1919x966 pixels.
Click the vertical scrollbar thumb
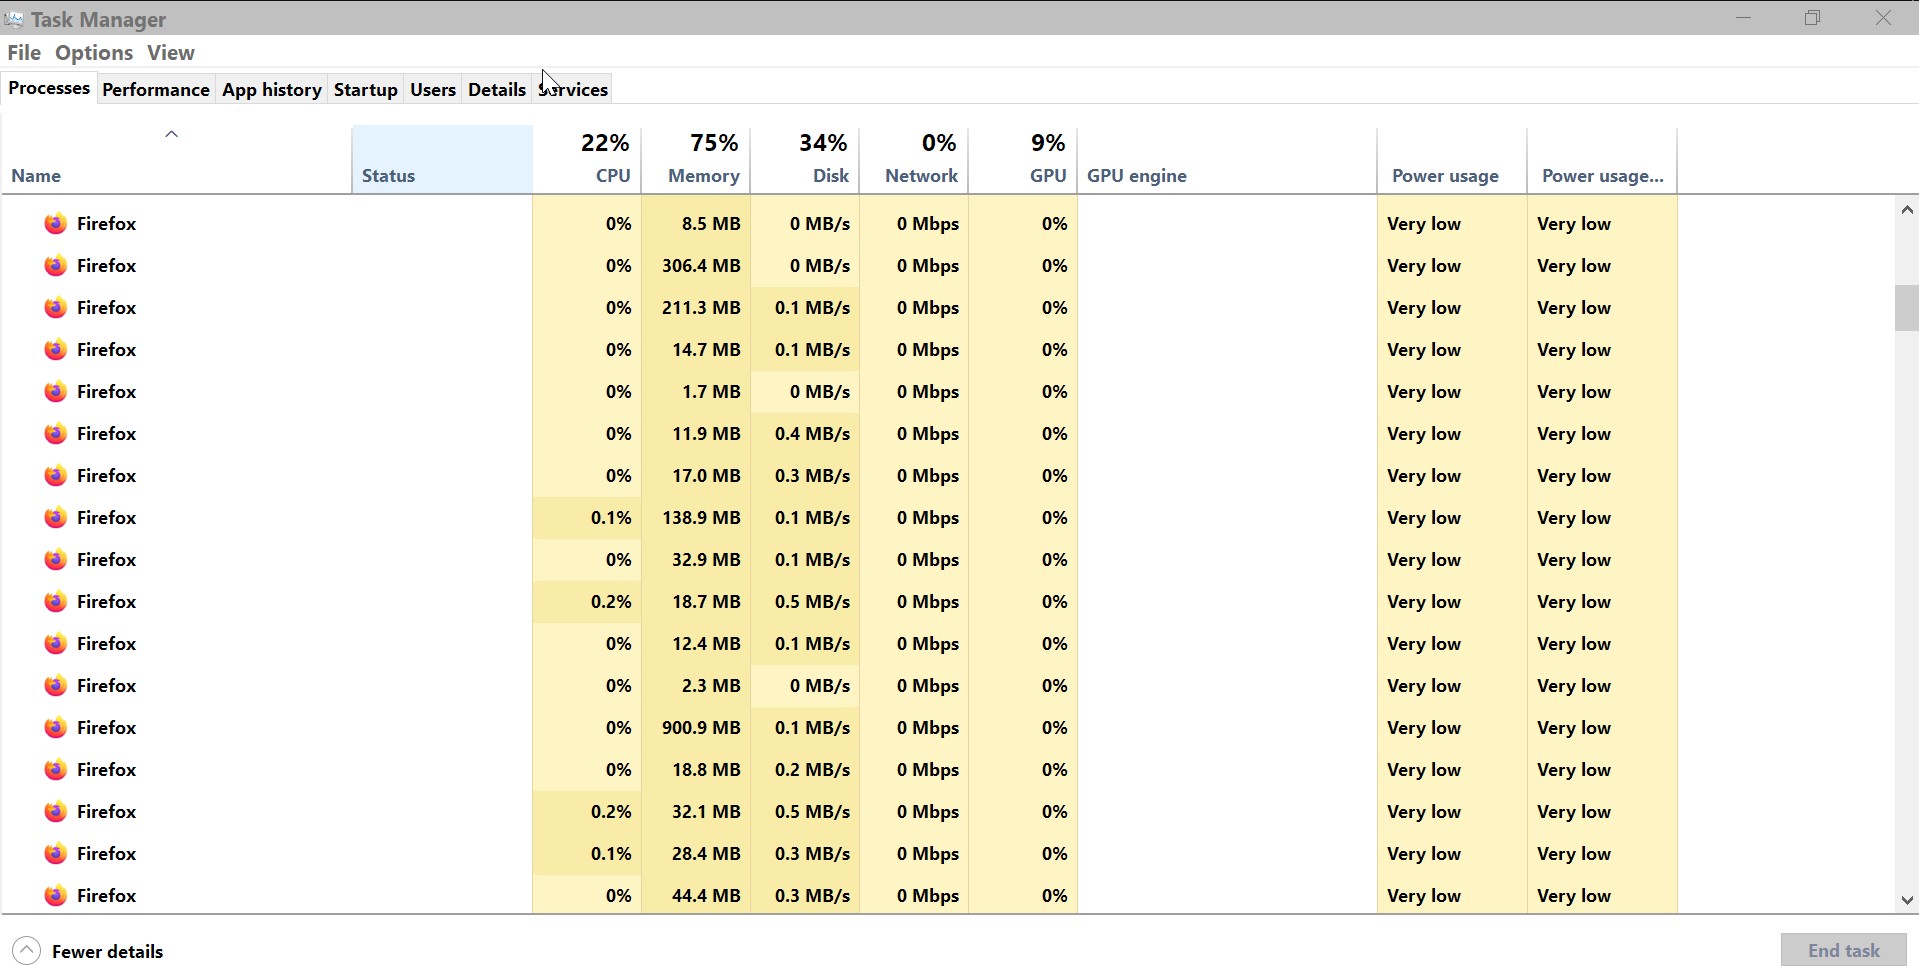(x=1906, y=308)
